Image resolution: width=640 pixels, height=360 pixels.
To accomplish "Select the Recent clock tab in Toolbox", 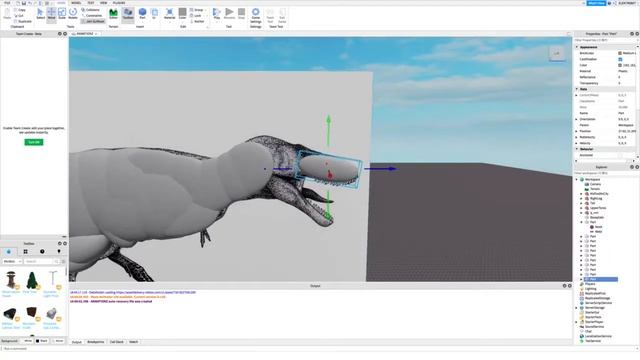I will click(42, 251).
